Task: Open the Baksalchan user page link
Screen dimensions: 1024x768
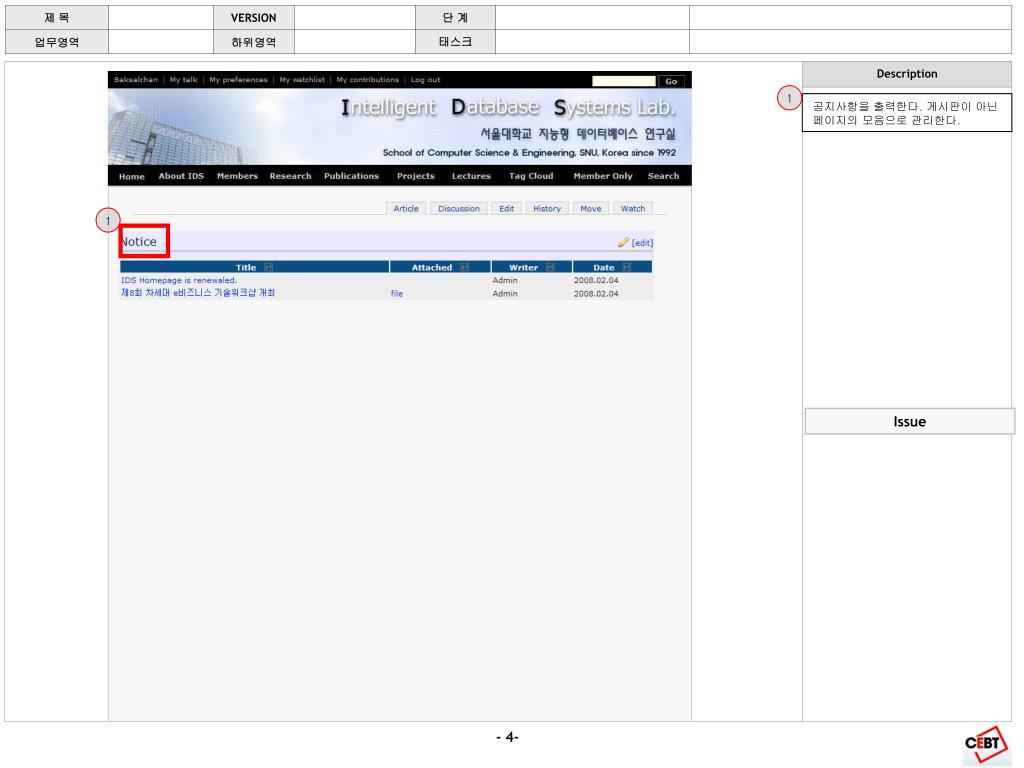Action: pyautogui.click(x=136, y=80)
